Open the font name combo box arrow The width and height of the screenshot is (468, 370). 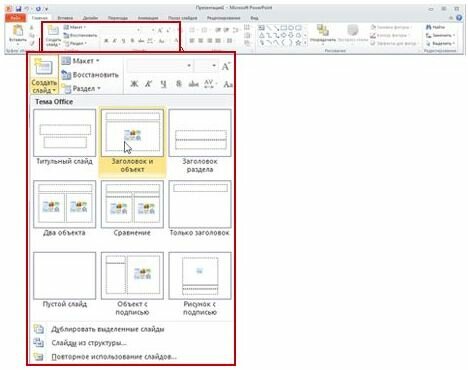coord(189,66)
